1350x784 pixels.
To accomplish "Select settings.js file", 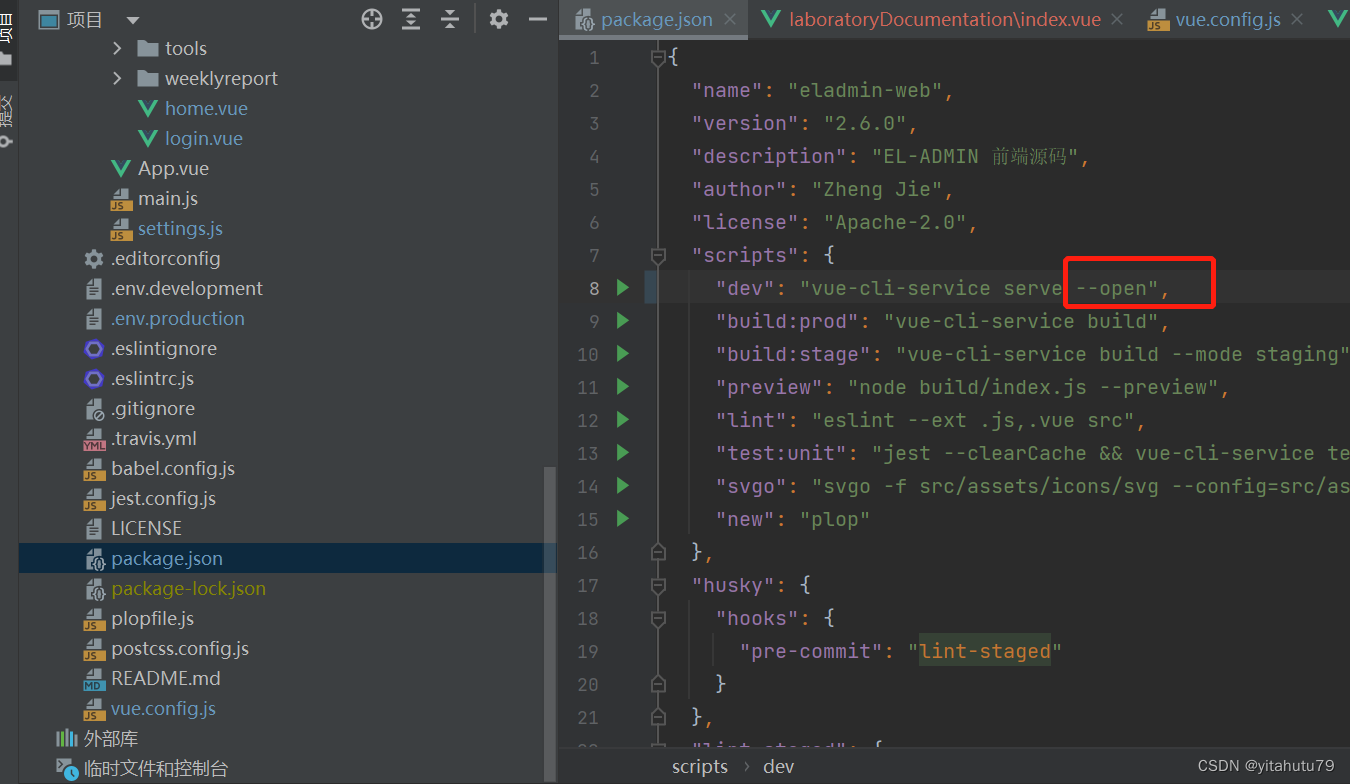I will 180,228.
